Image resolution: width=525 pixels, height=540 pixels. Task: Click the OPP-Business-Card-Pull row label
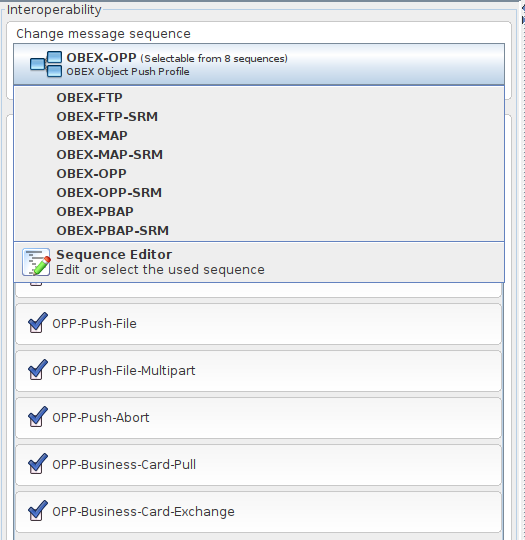point(124,465)
